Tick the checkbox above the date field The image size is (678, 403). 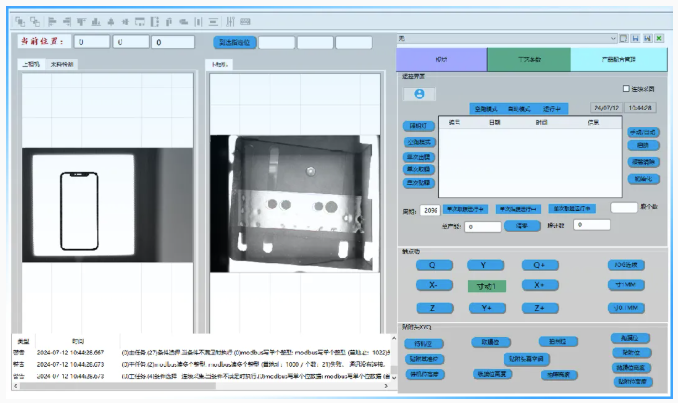tap(626, 88)
